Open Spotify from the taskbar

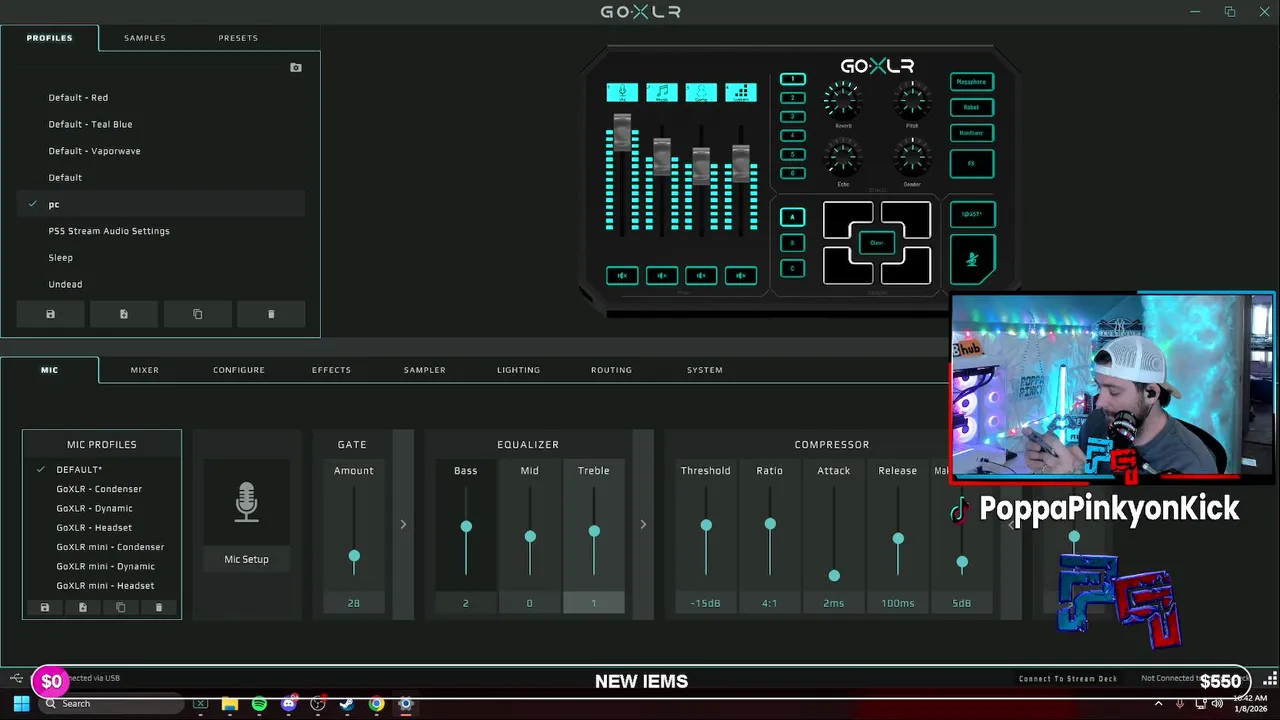(259, 704)
